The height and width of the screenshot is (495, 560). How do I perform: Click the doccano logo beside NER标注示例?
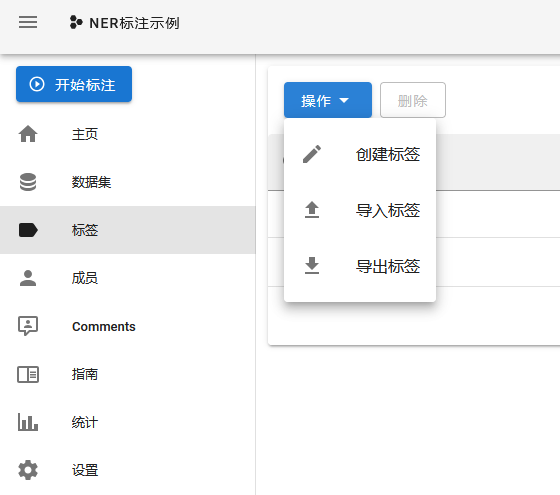pyautogui.click(x=76, y=22)
